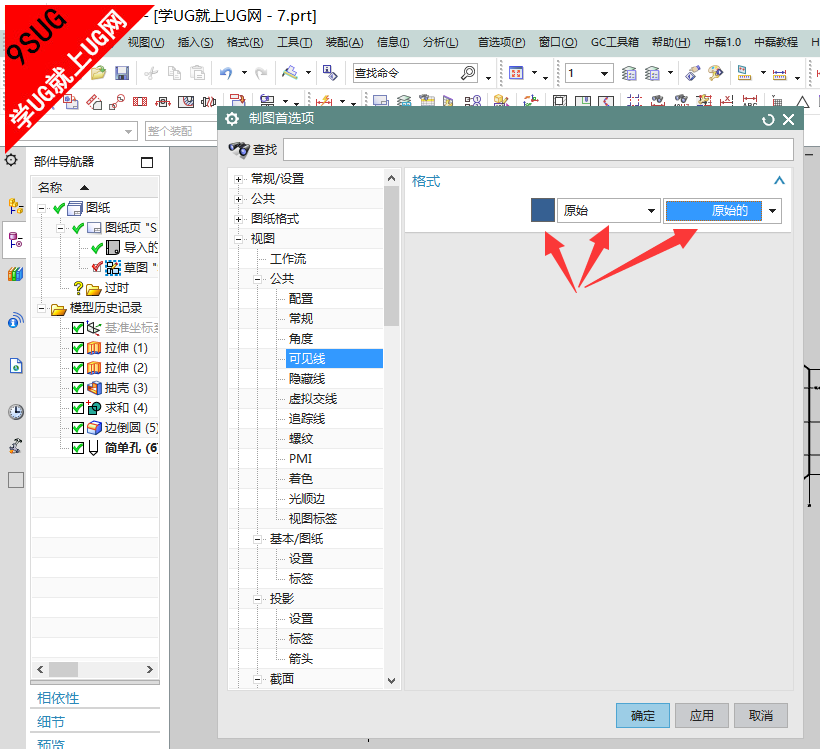Click the 应用 button
Screen dimensions: 820x749
[702, 716]
